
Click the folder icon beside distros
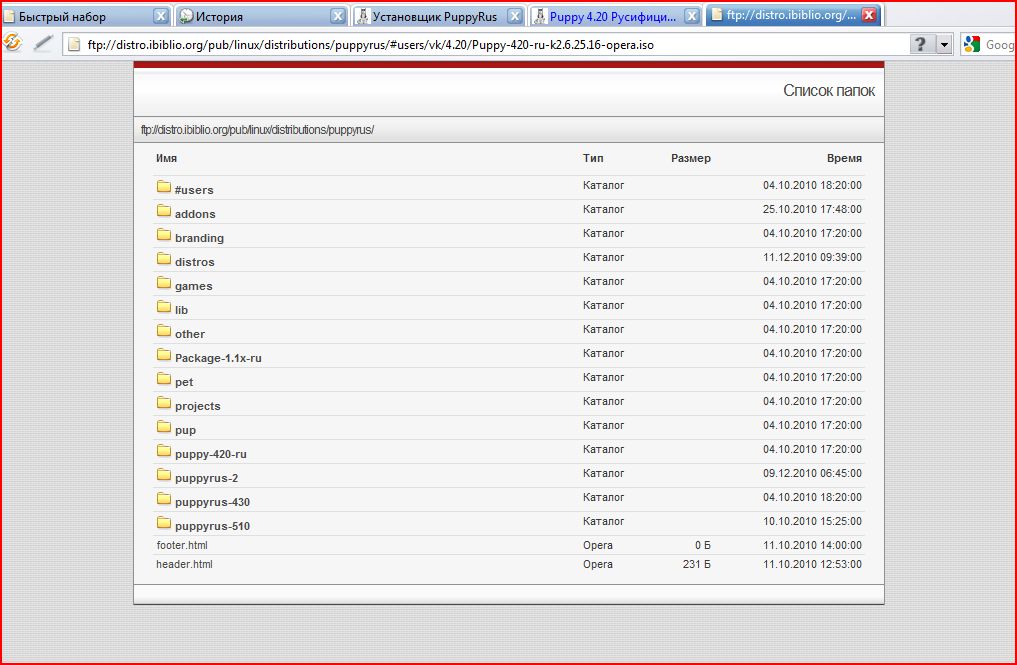coord(163,259)
